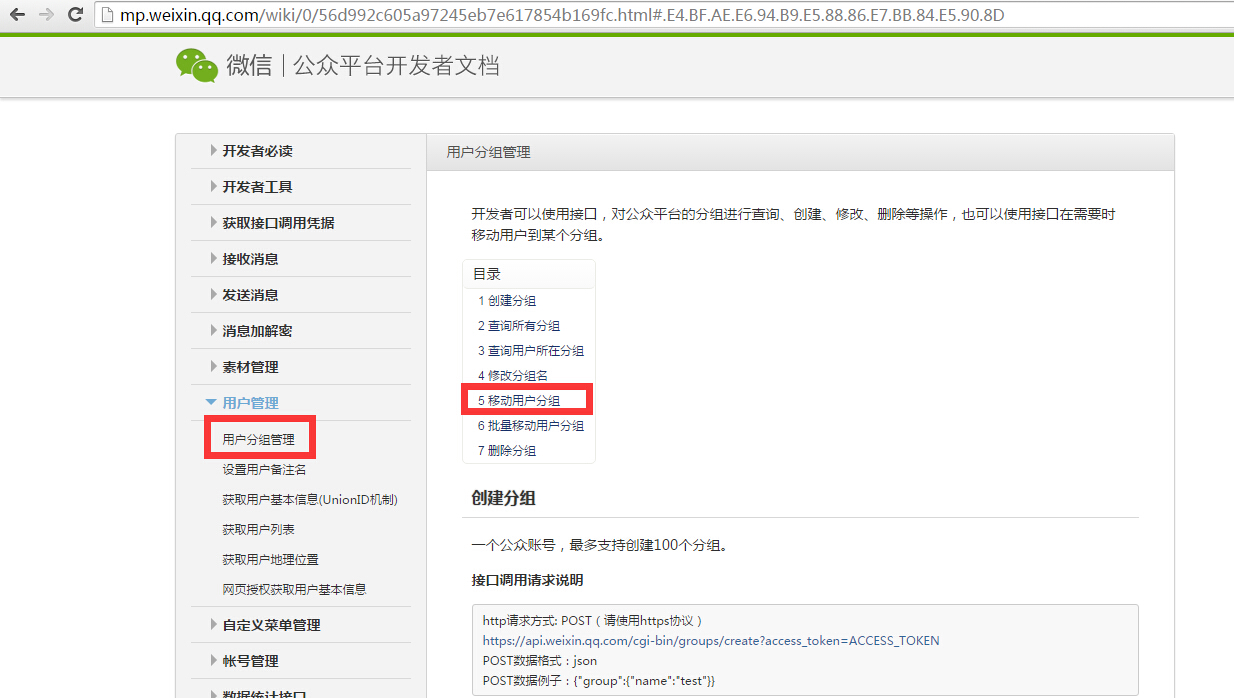Open 开发者工具 in the sidebar
This screenshot has height=698, width=1234.
[257, 187]
